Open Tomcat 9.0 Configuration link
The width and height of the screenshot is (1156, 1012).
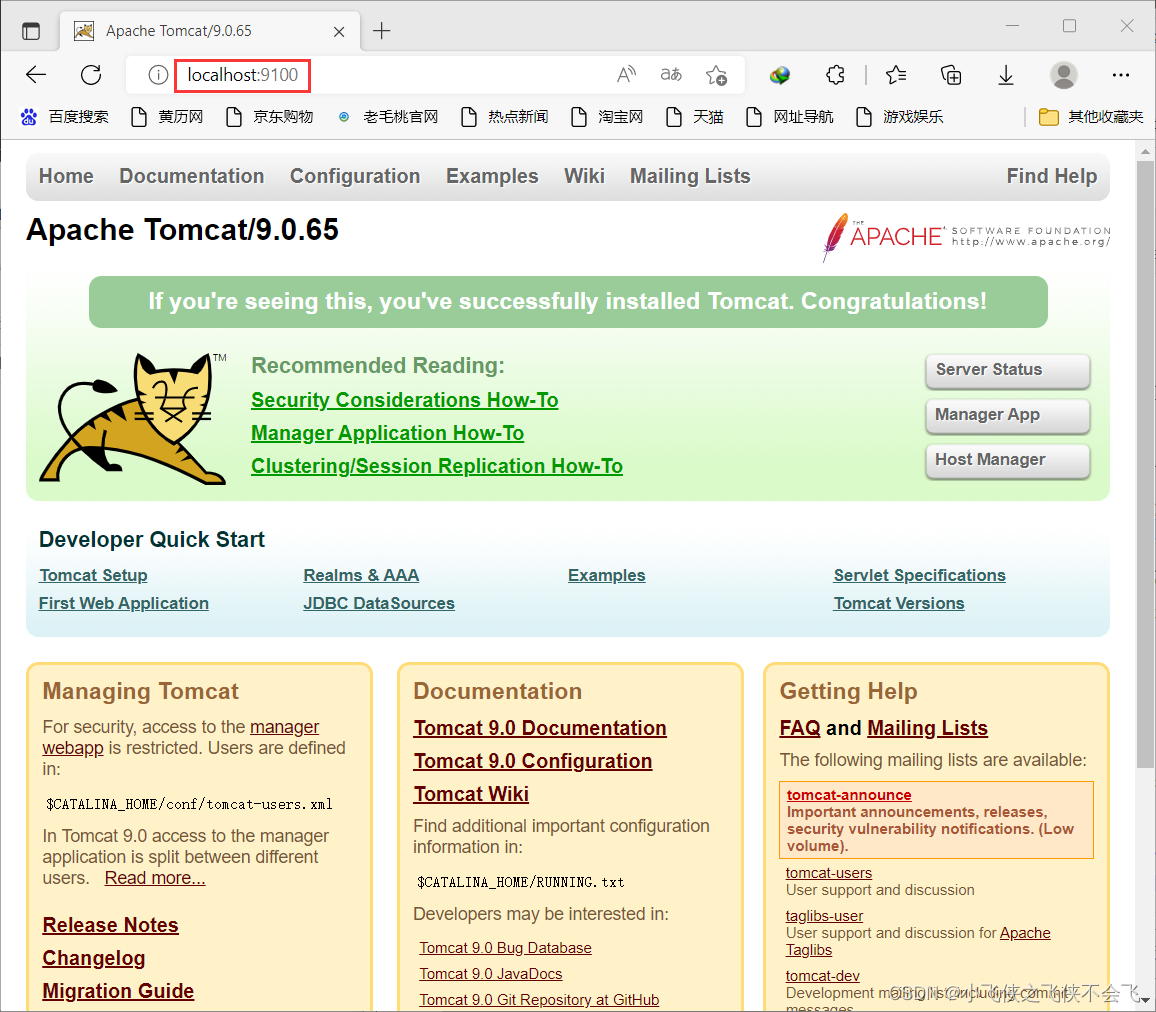tap(532, 761)
